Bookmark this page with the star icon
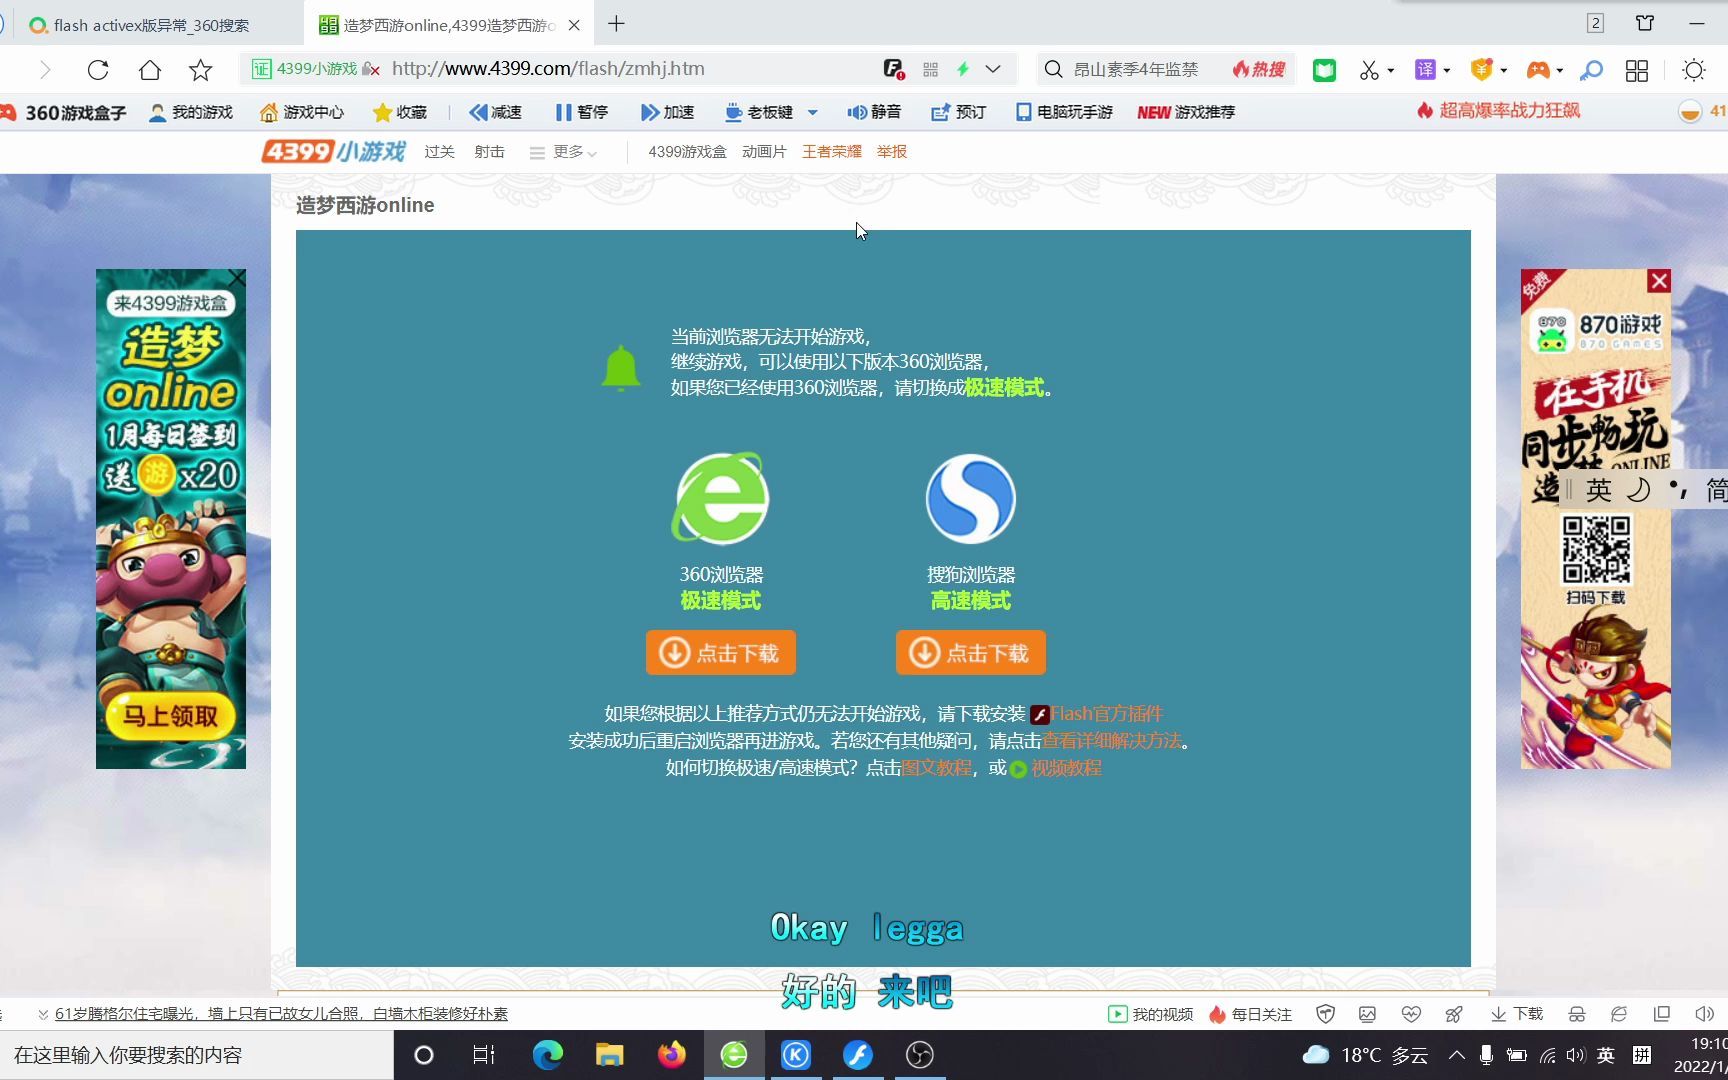1728x1080 pixels. coord(201,70)
